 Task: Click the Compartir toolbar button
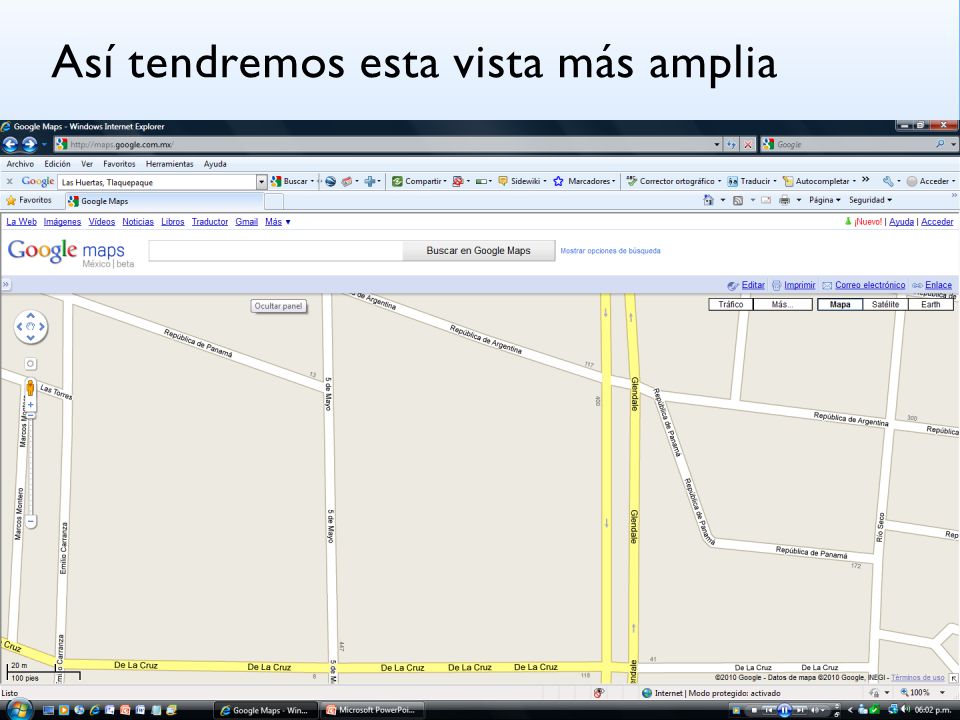419,181
